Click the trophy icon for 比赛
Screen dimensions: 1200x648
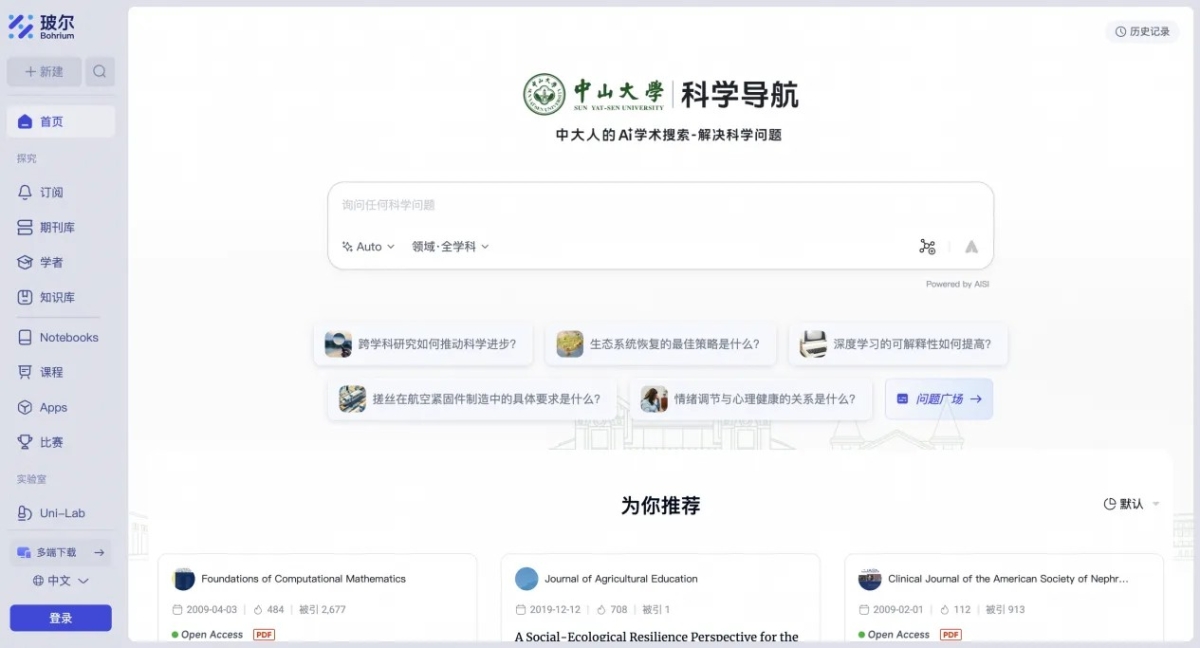(x=25, y=442)
